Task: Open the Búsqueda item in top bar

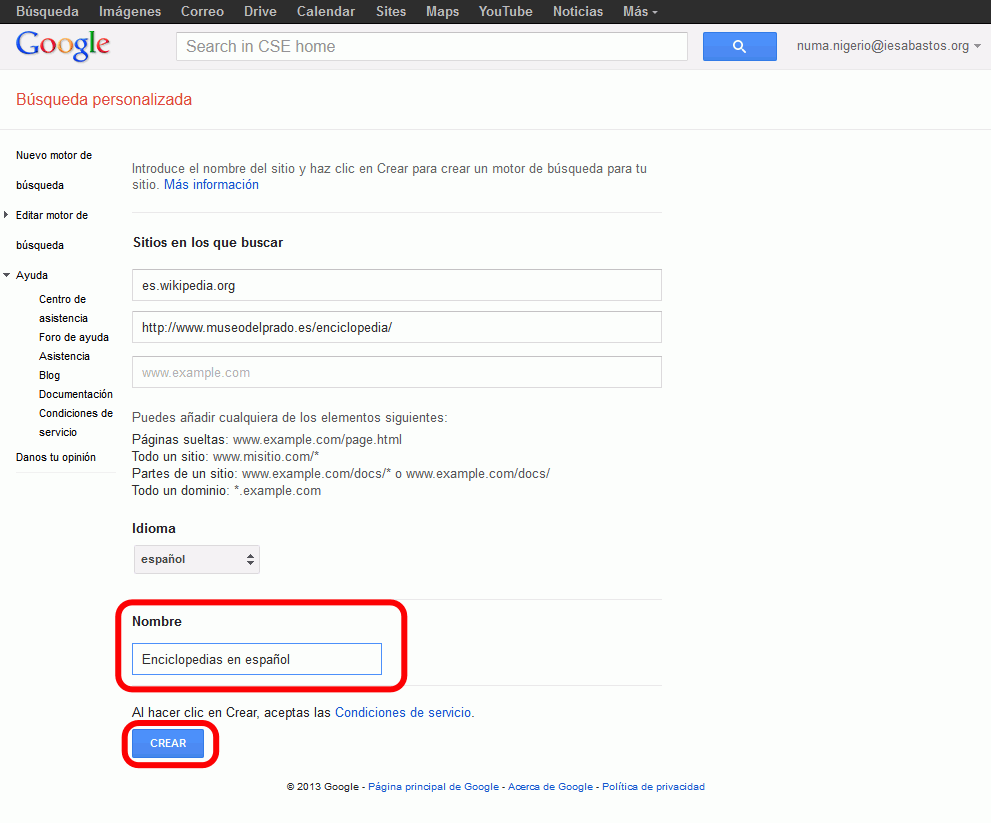Action: pyautogui.click(x=47, y=11)
